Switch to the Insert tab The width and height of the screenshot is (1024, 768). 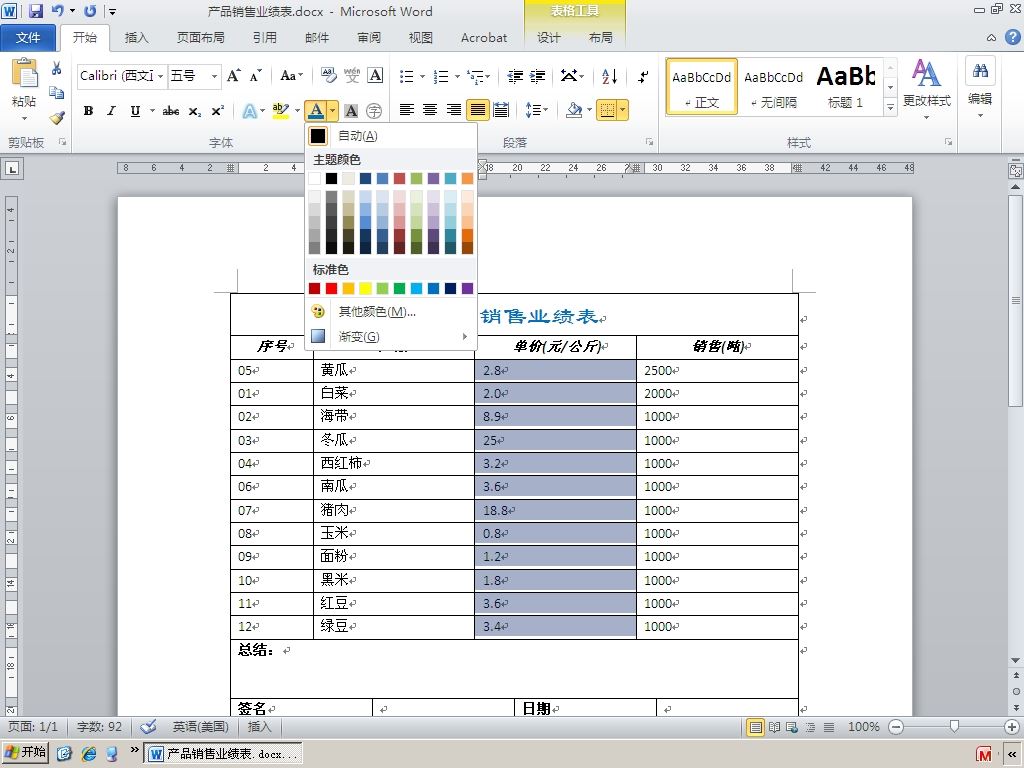[136, 37]
